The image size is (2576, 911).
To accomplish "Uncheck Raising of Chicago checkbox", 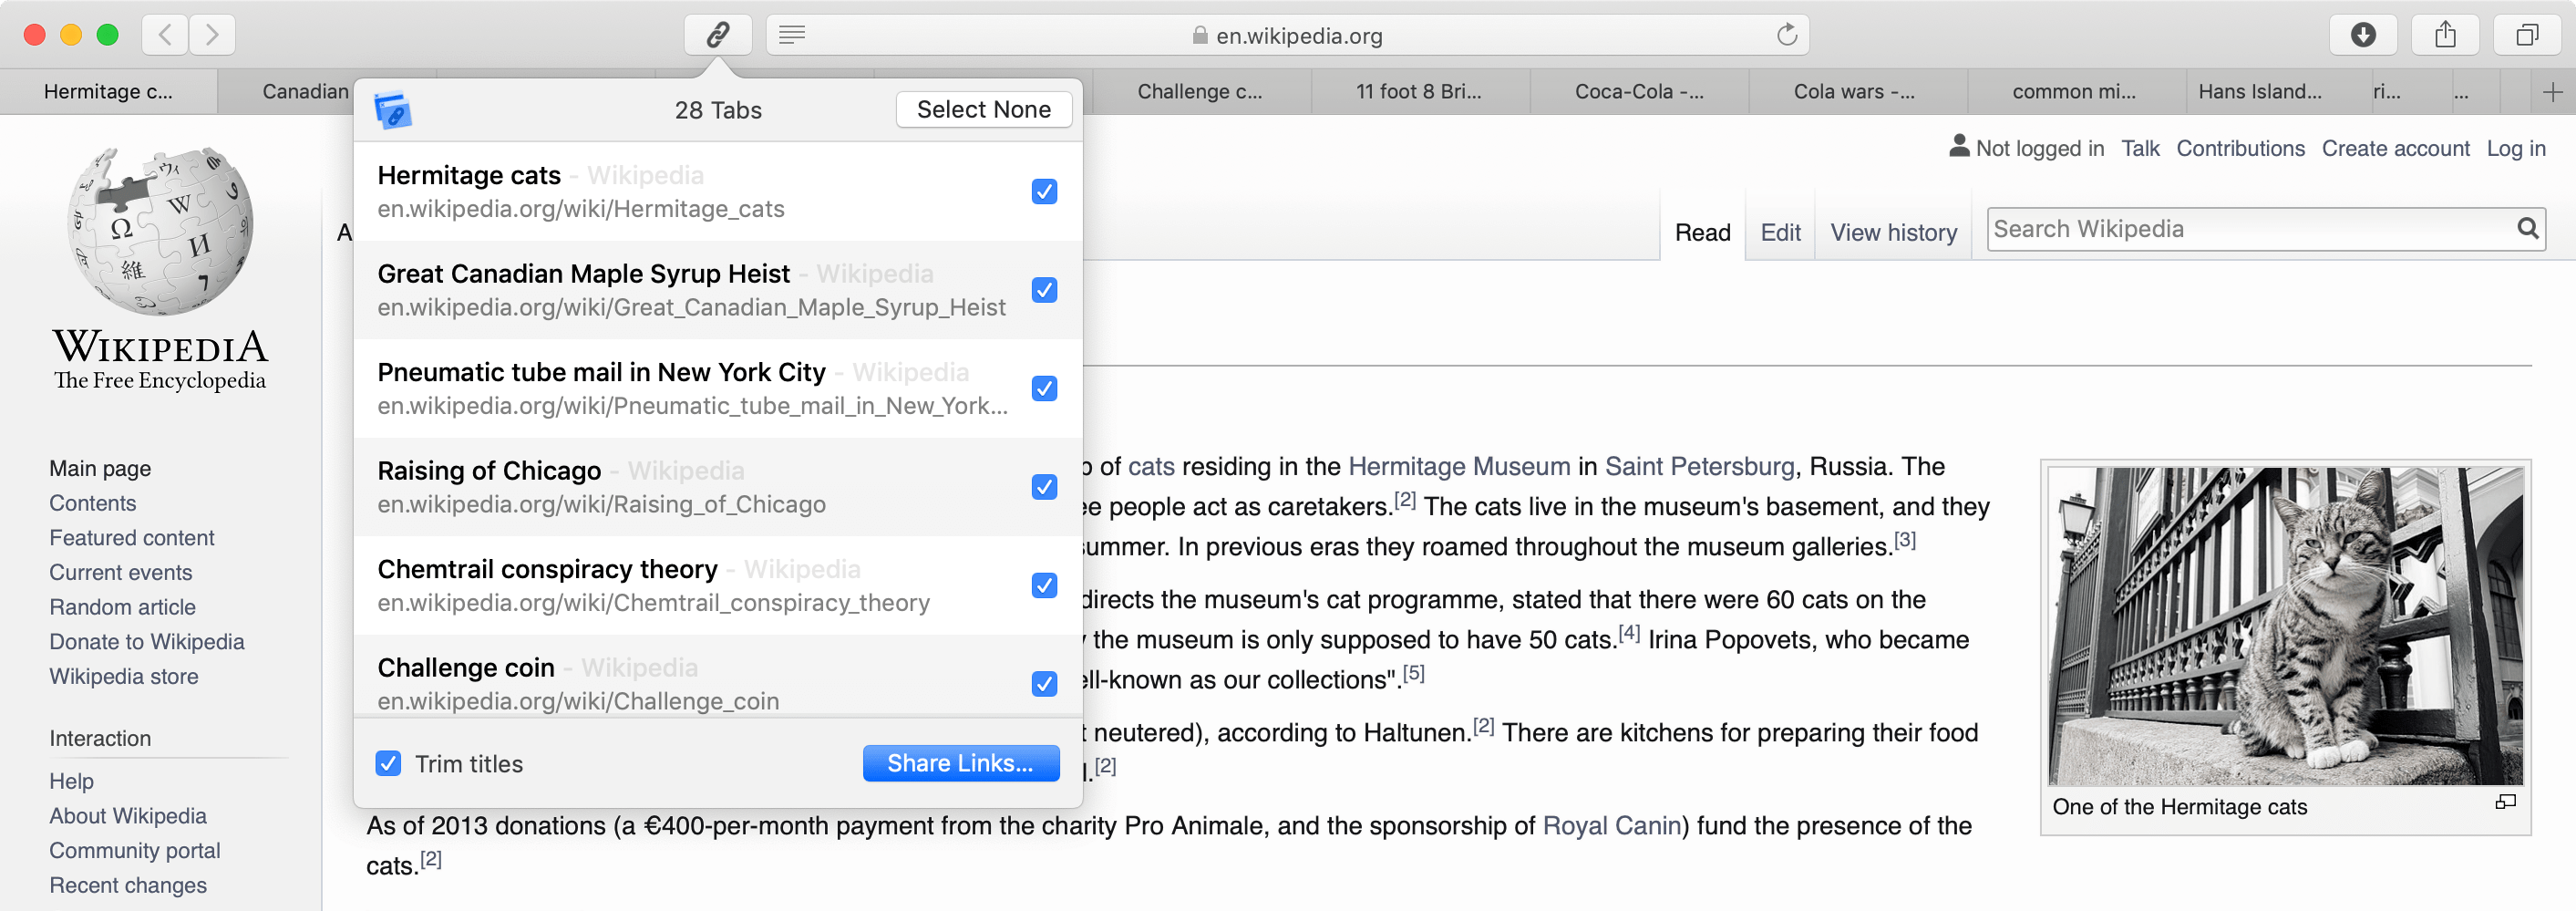I will click(1044, 487).
